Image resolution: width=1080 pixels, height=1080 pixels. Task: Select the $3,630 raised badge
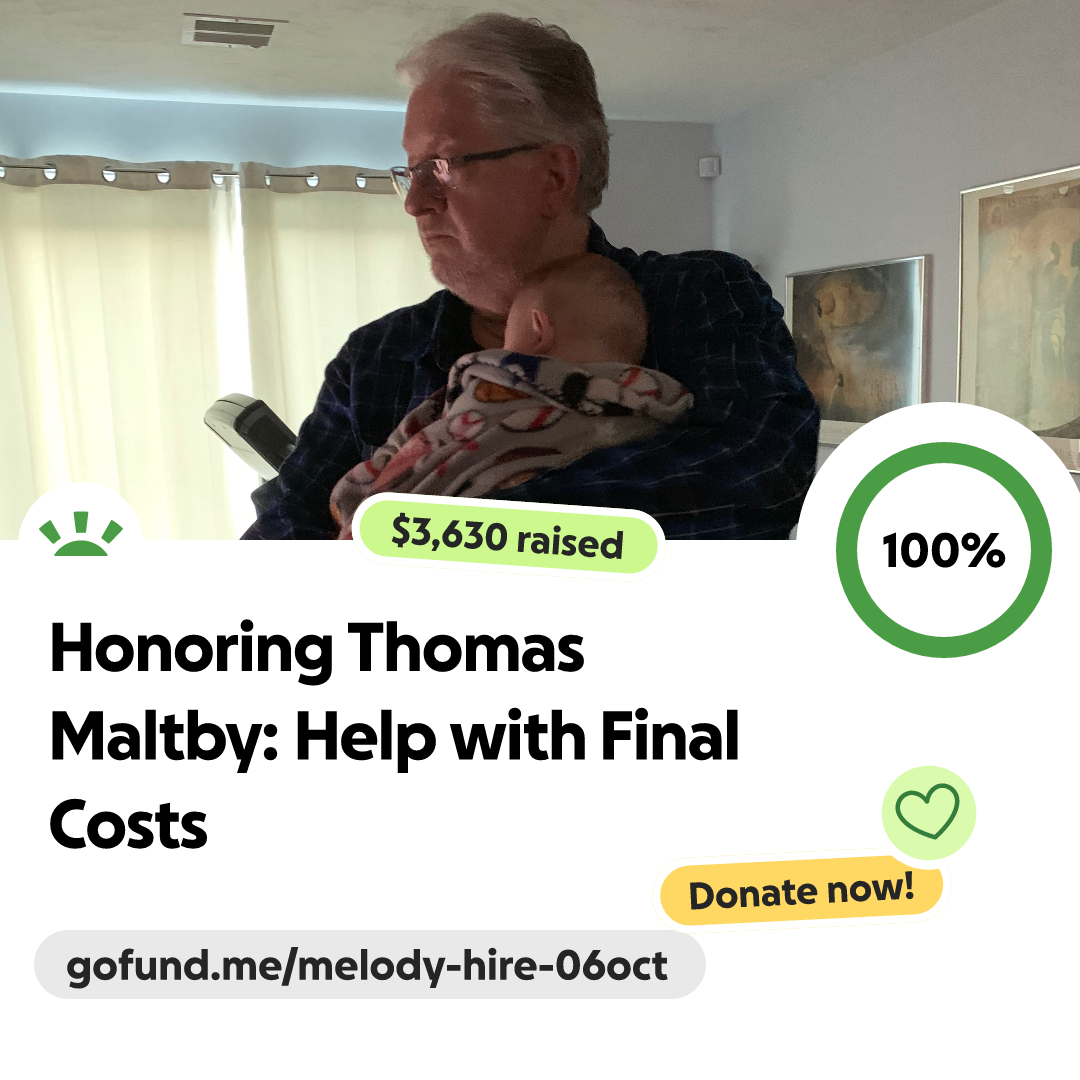click(x=508, y=537)
